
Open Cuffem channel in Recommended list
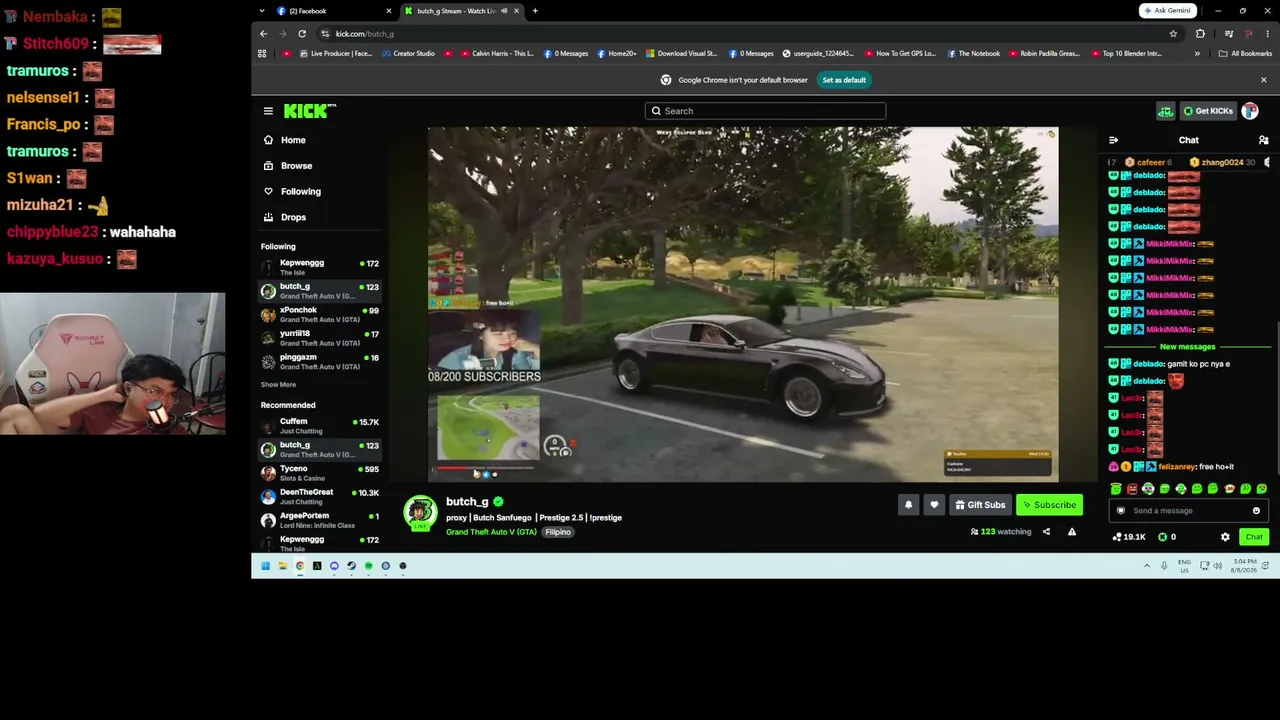(320, 425)
